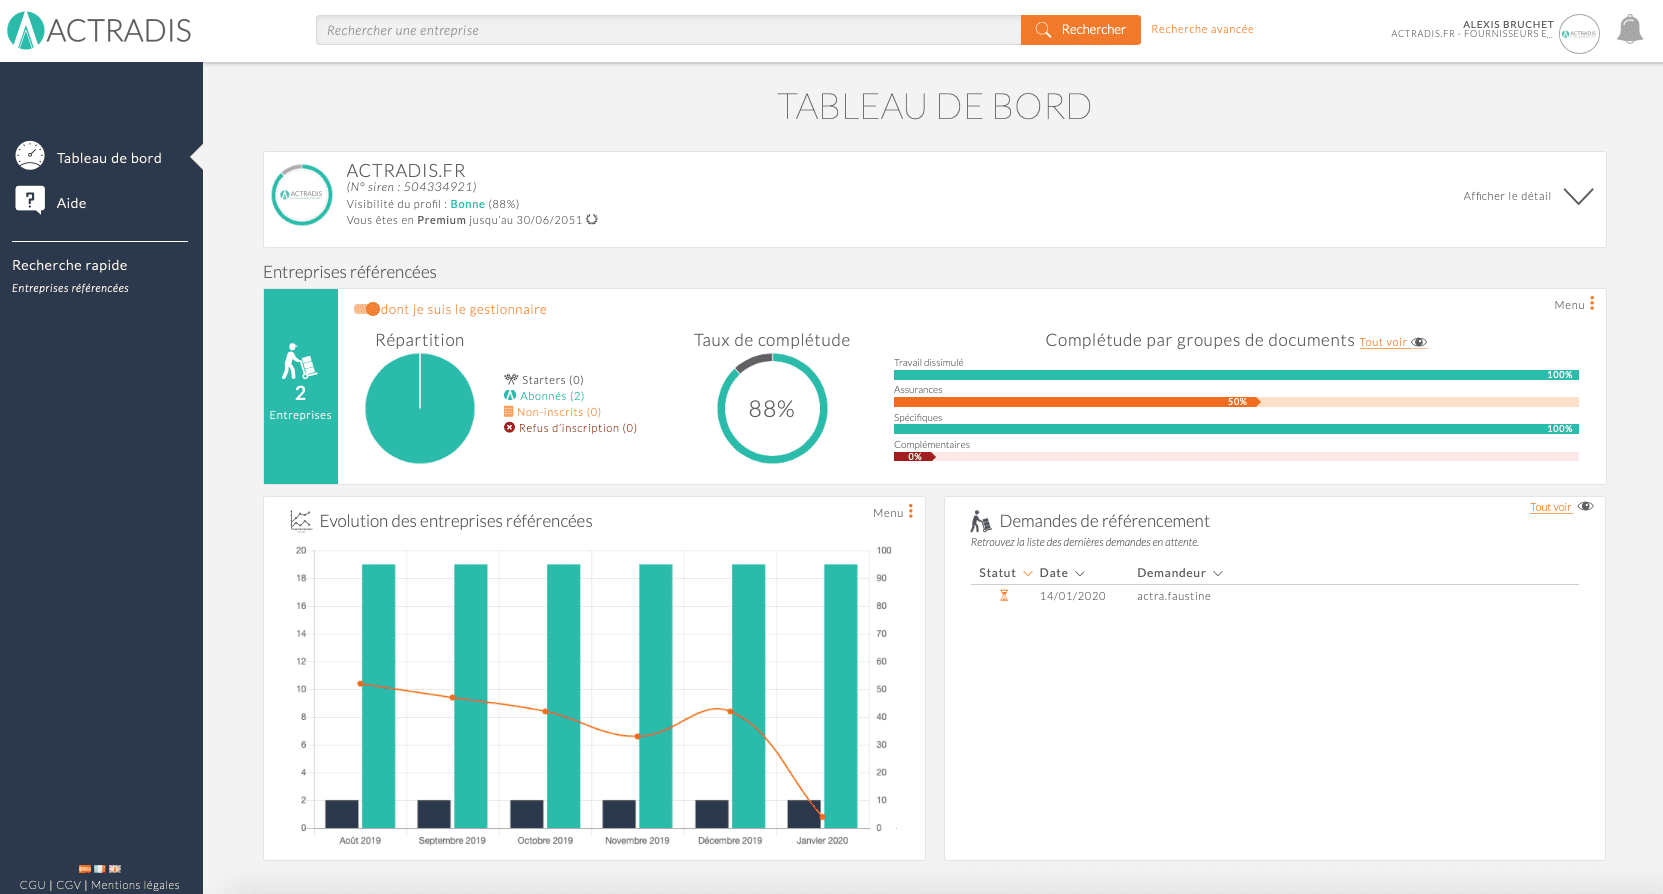Click the actra.faustine demandeur cell
This screenshot has width=1663, height=894.
coord(1174,596)
